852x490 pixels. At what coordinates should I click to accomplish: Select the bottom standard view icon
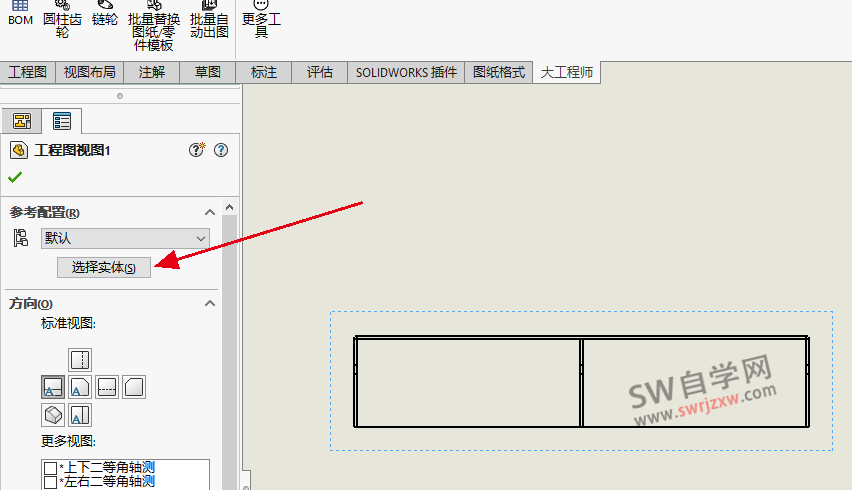(x=134, y=387)
